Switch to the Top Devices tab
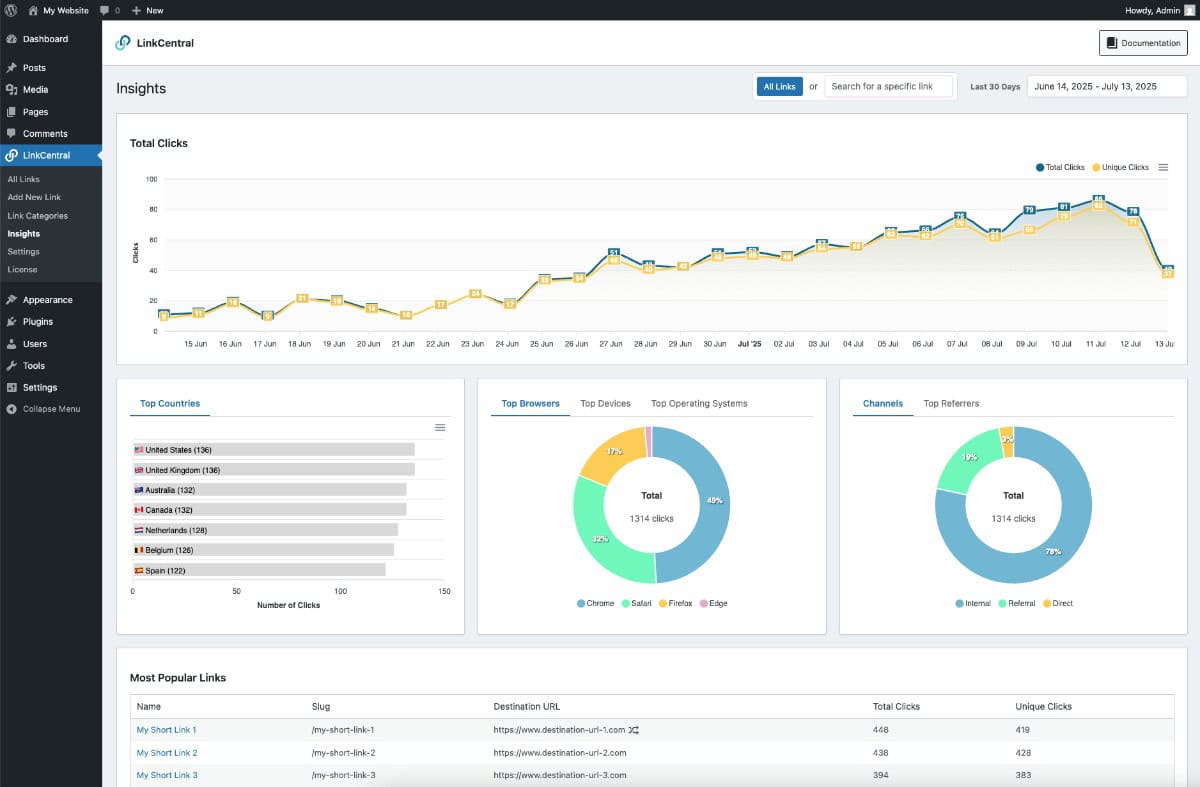 pyautogui.click(x=605, y=404)
